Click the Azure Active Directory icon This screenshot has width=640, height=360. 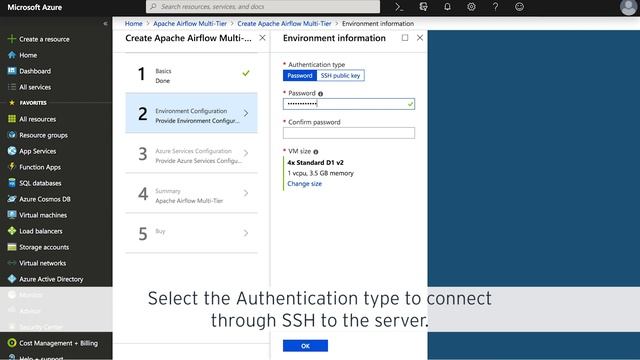click(x=11, y=279)
